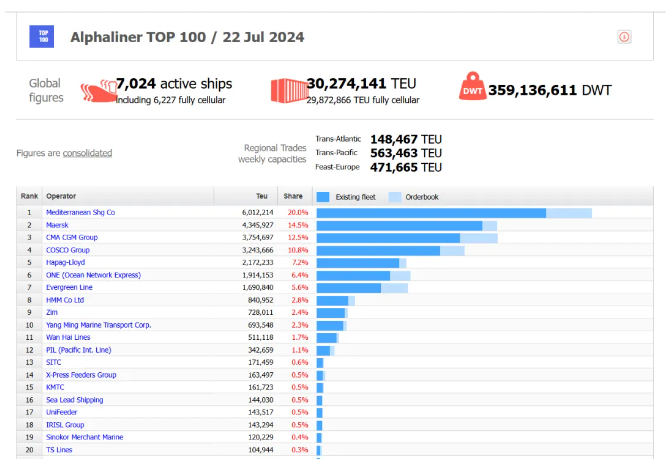Click 'Including 6,227 fully cellular' text
The width and height of the screenshot is (672, 472).
(171, 100)
